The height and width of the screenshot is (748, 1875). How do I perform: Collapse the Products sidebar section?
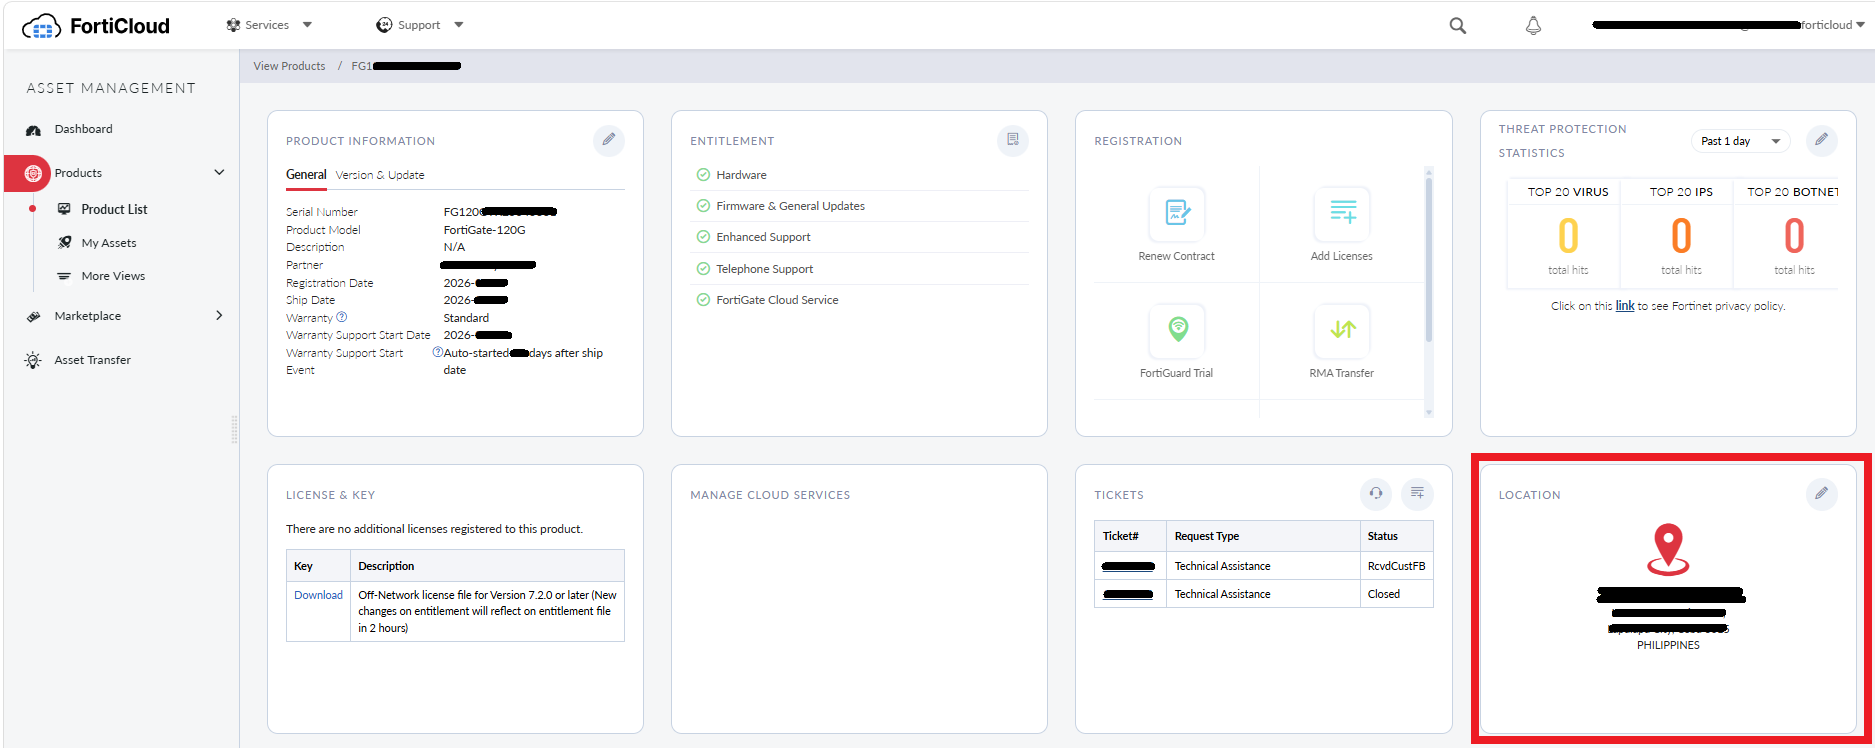219,173
